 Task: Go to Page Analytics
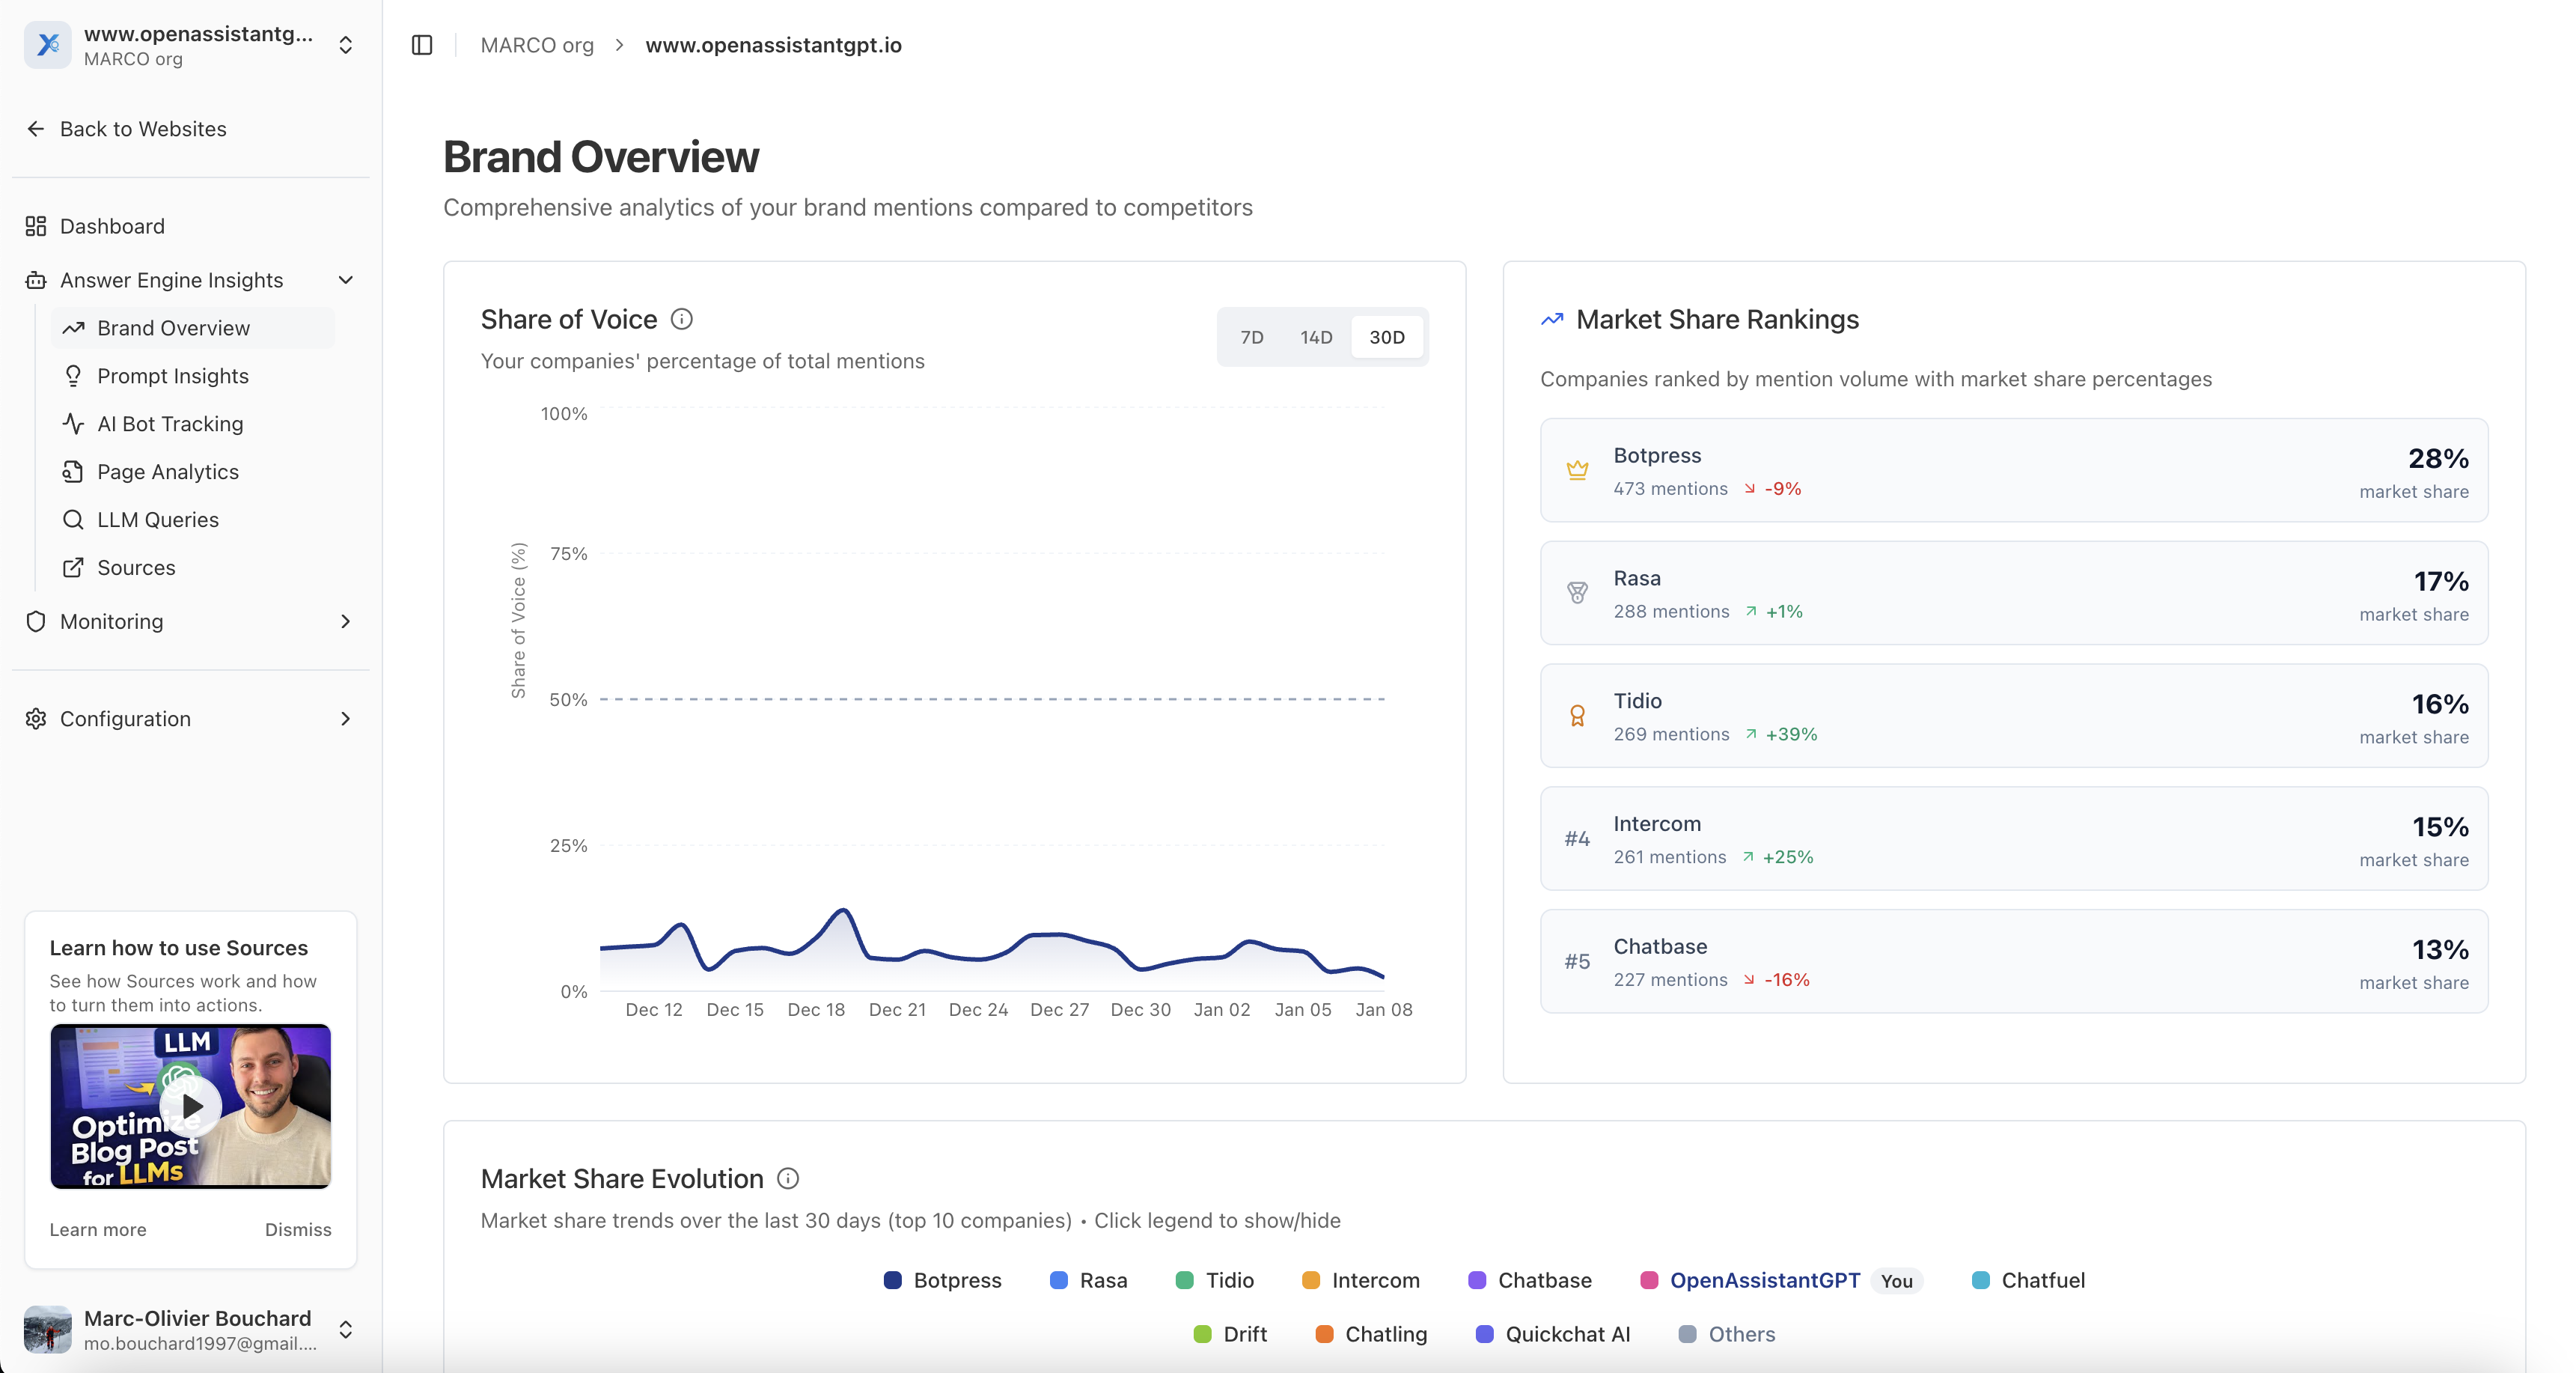point(168,472)
